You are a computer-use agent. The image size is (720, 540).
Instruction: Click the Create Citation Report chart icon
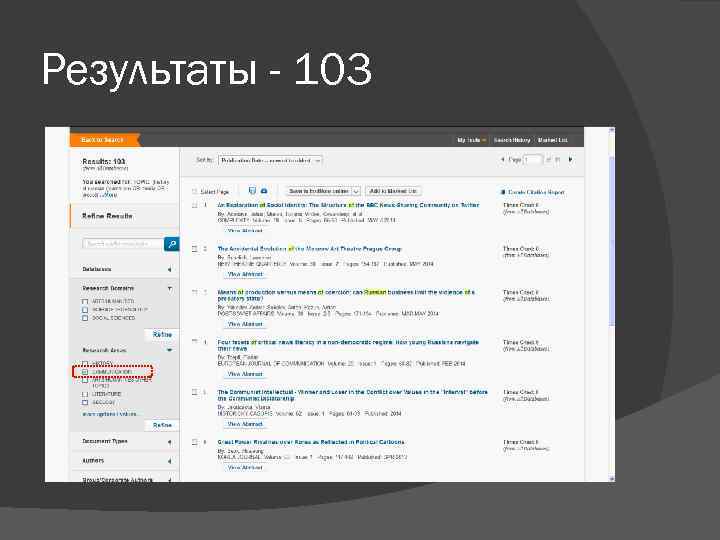coord(503,192)
